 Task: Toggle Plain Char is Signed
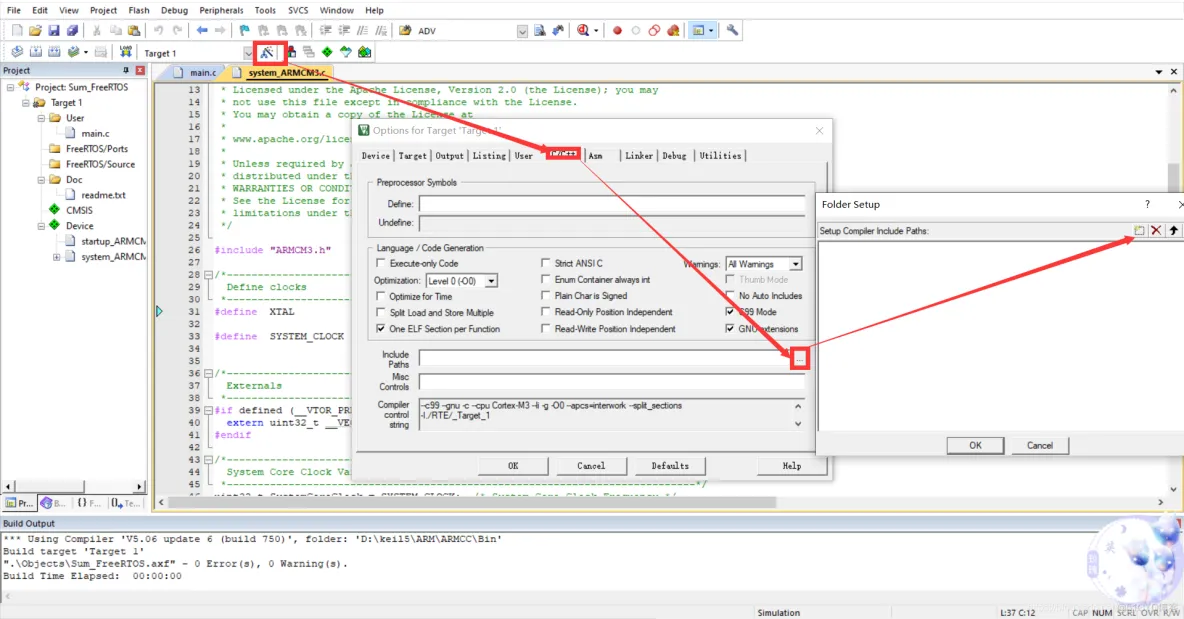545,295
